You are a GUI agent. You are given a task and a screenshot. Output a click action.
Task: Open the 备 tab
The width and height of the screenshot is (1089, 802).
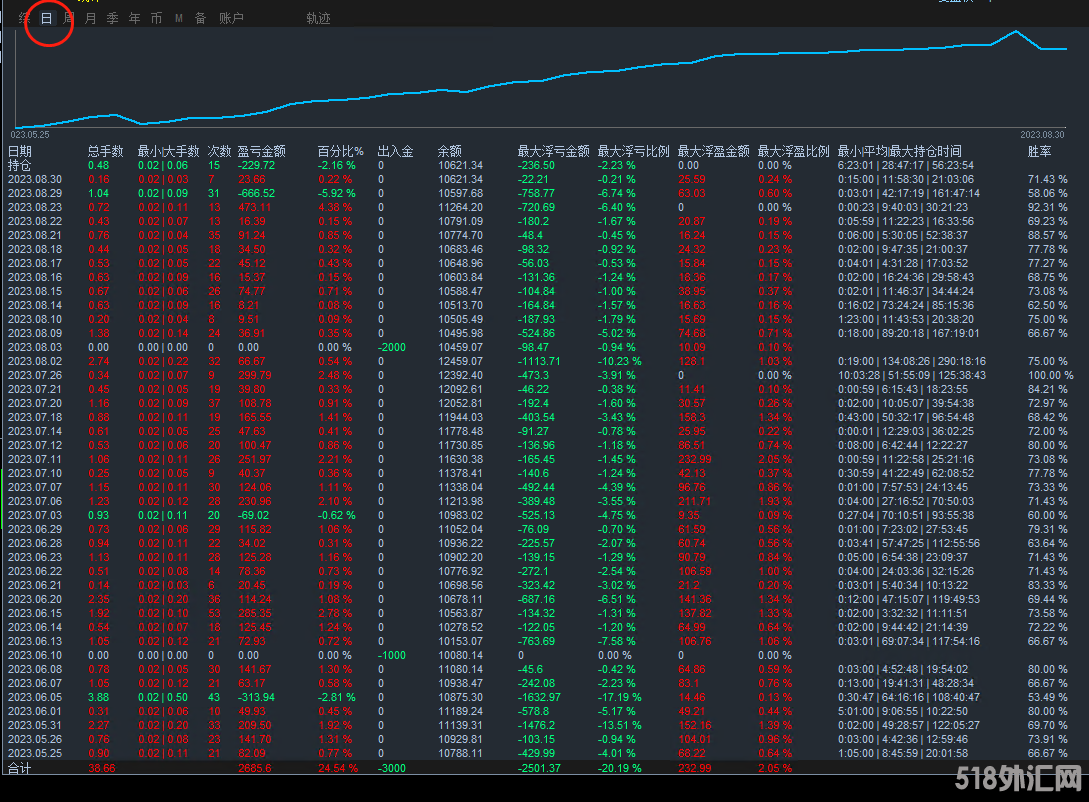[200, 18]
